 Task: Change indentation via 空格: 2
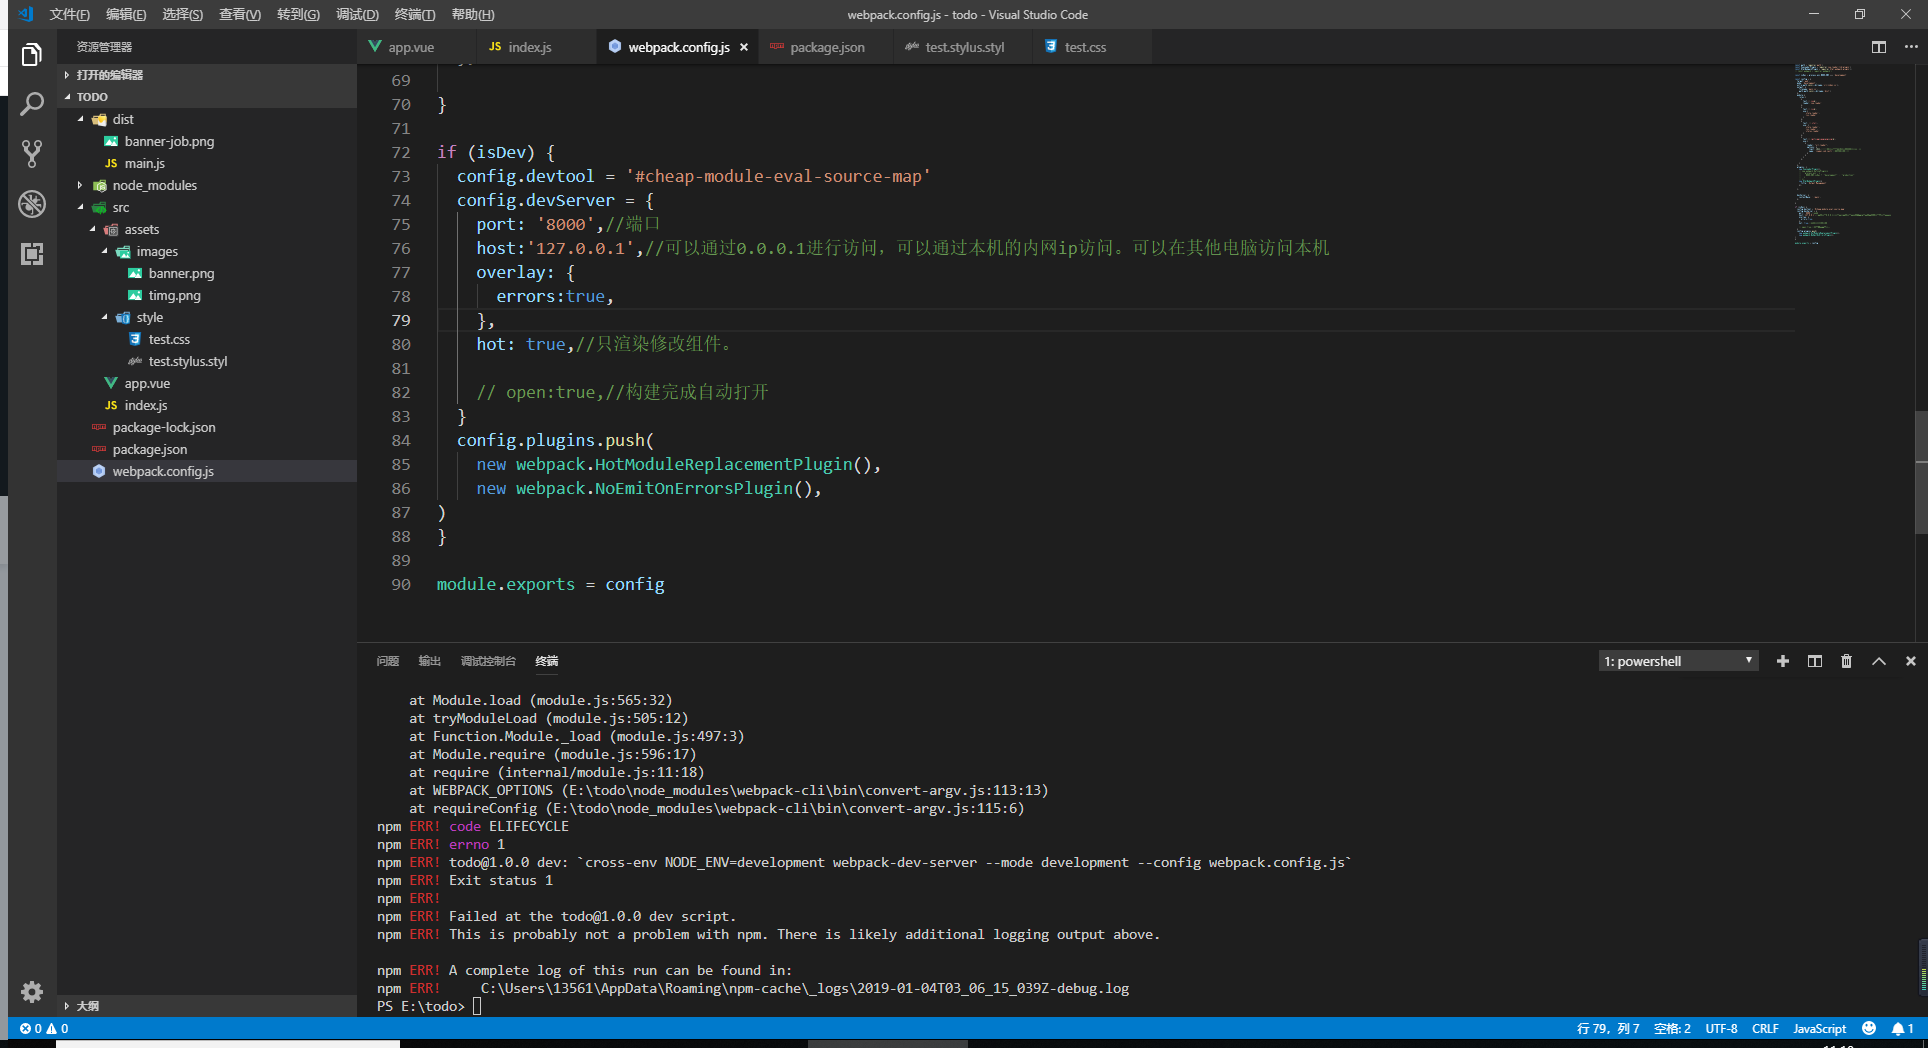pyautogui.click(x=1672, y=1028)
